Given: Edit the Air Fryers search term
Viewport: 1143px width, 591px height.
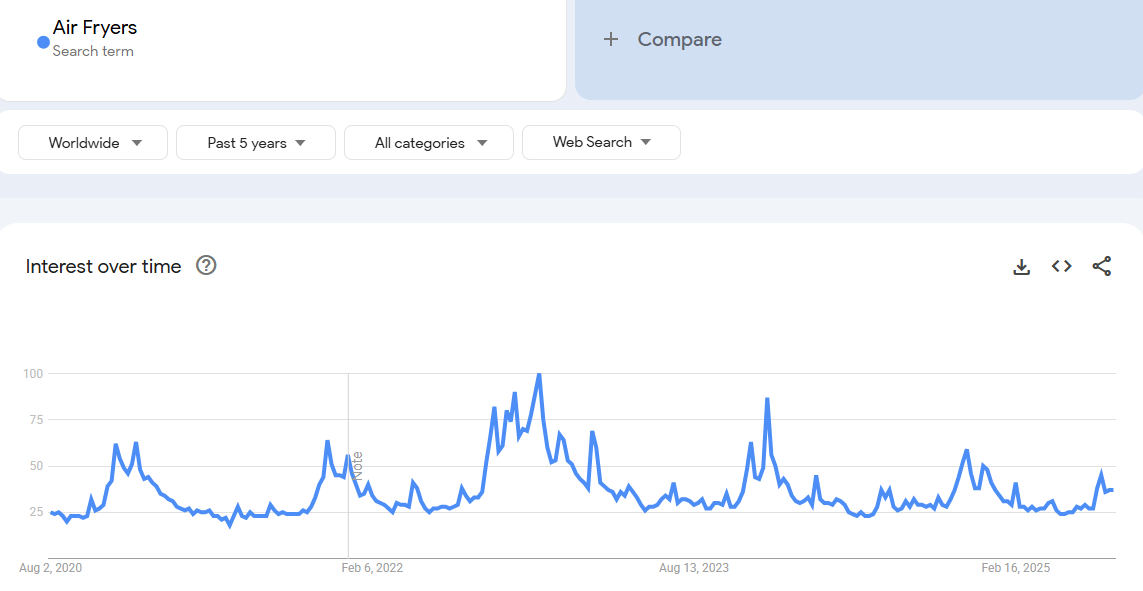Looking at the screenshot, I should (95, 28).
